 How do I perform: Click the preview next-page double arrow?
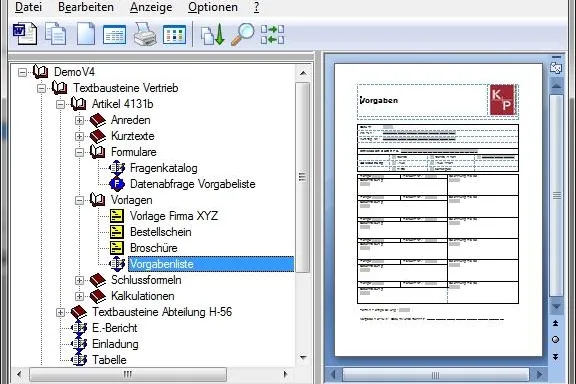pos(555,357)
